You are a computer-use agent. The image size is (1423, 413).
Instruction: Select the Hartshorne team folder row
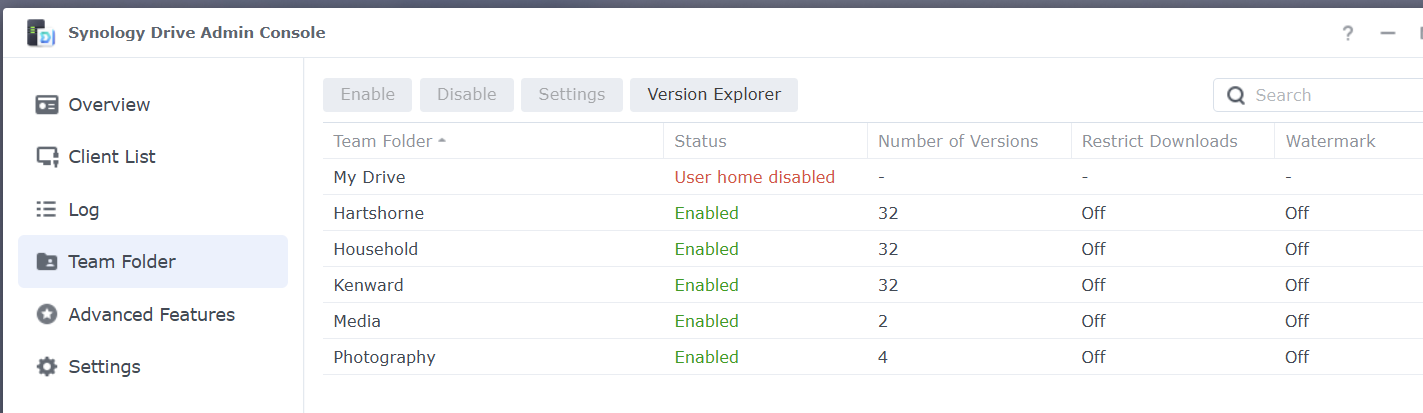click(378, 213)
